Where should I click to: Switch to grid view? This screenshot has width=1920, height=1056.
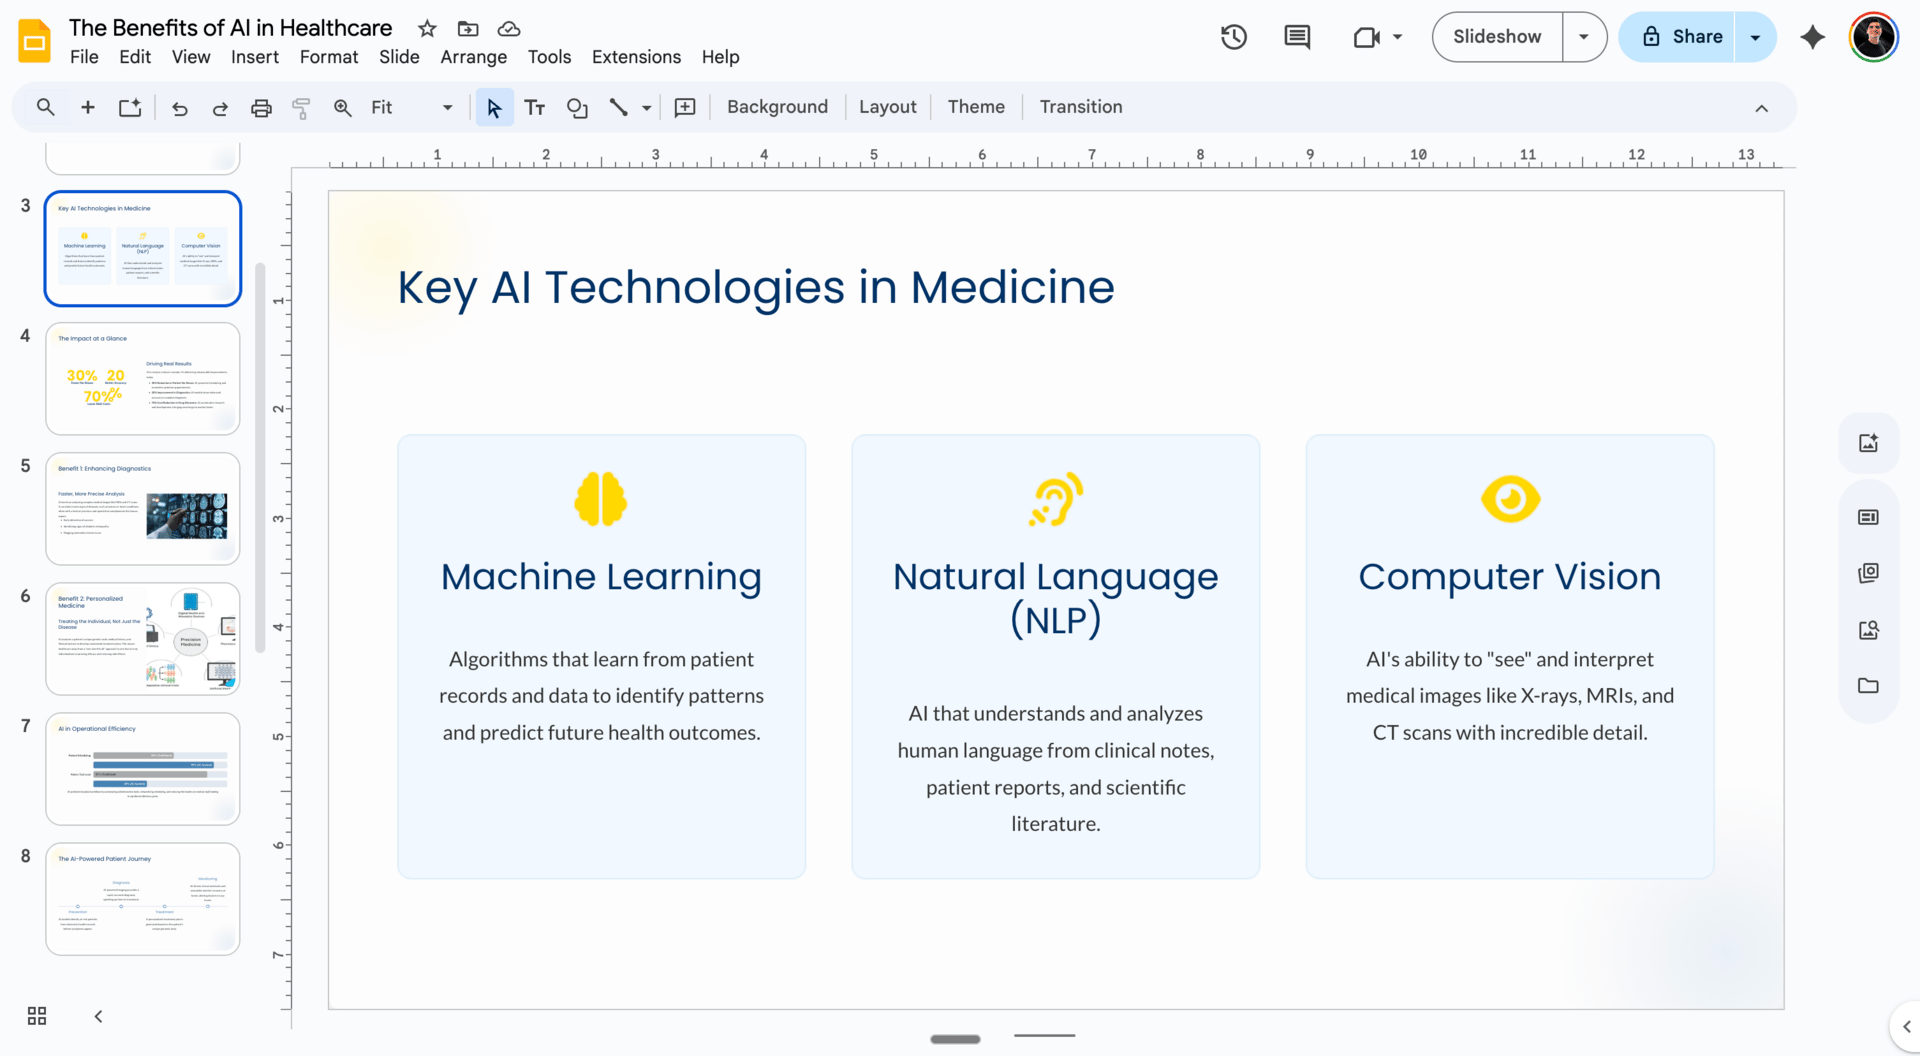tap(37, 1016)
